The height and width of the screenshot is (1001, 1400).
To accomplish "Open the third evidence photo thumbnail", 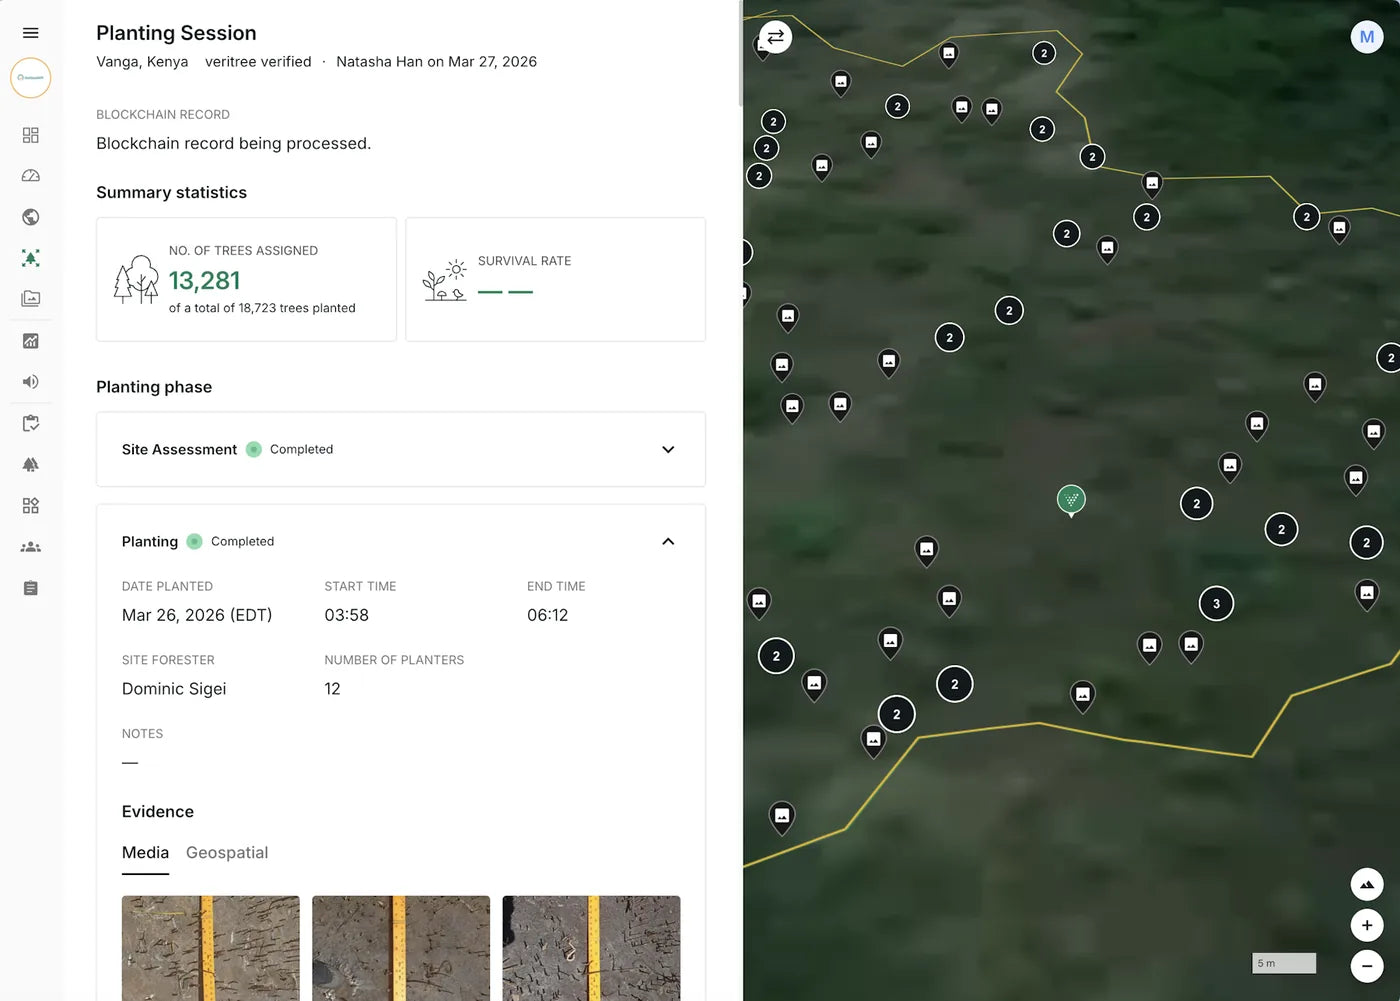I will pyautogui.click(x=591, y=948).
